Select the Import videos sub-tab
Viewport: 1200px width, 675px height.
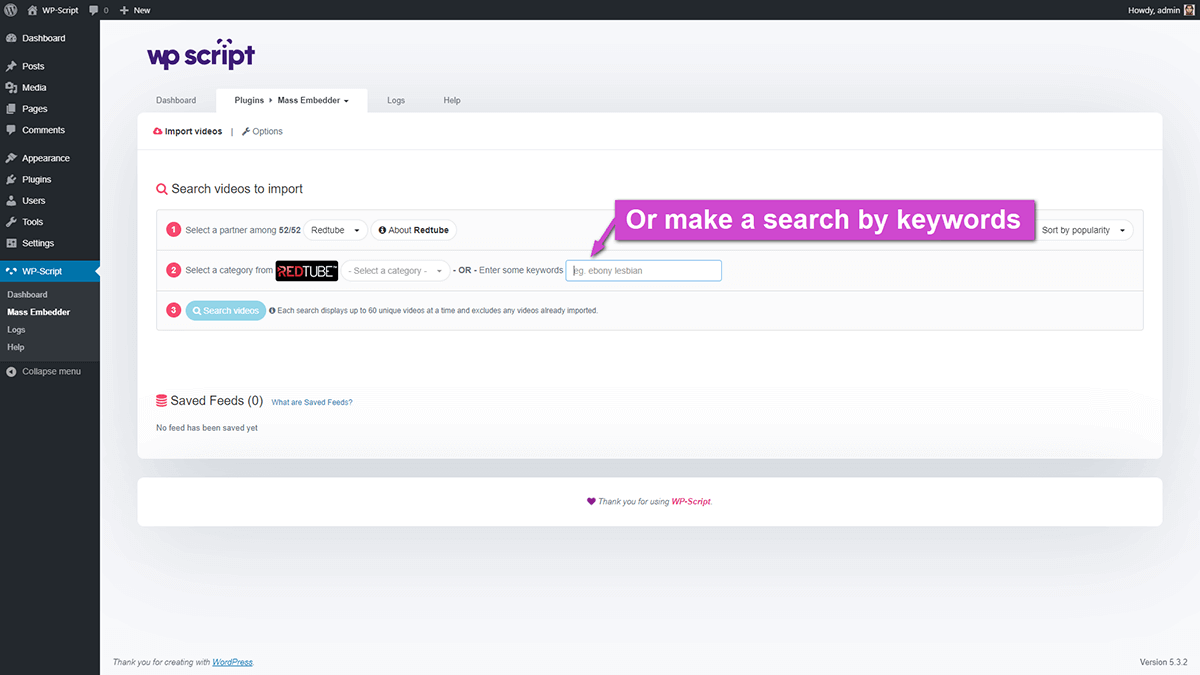click(x=188, y=131)
